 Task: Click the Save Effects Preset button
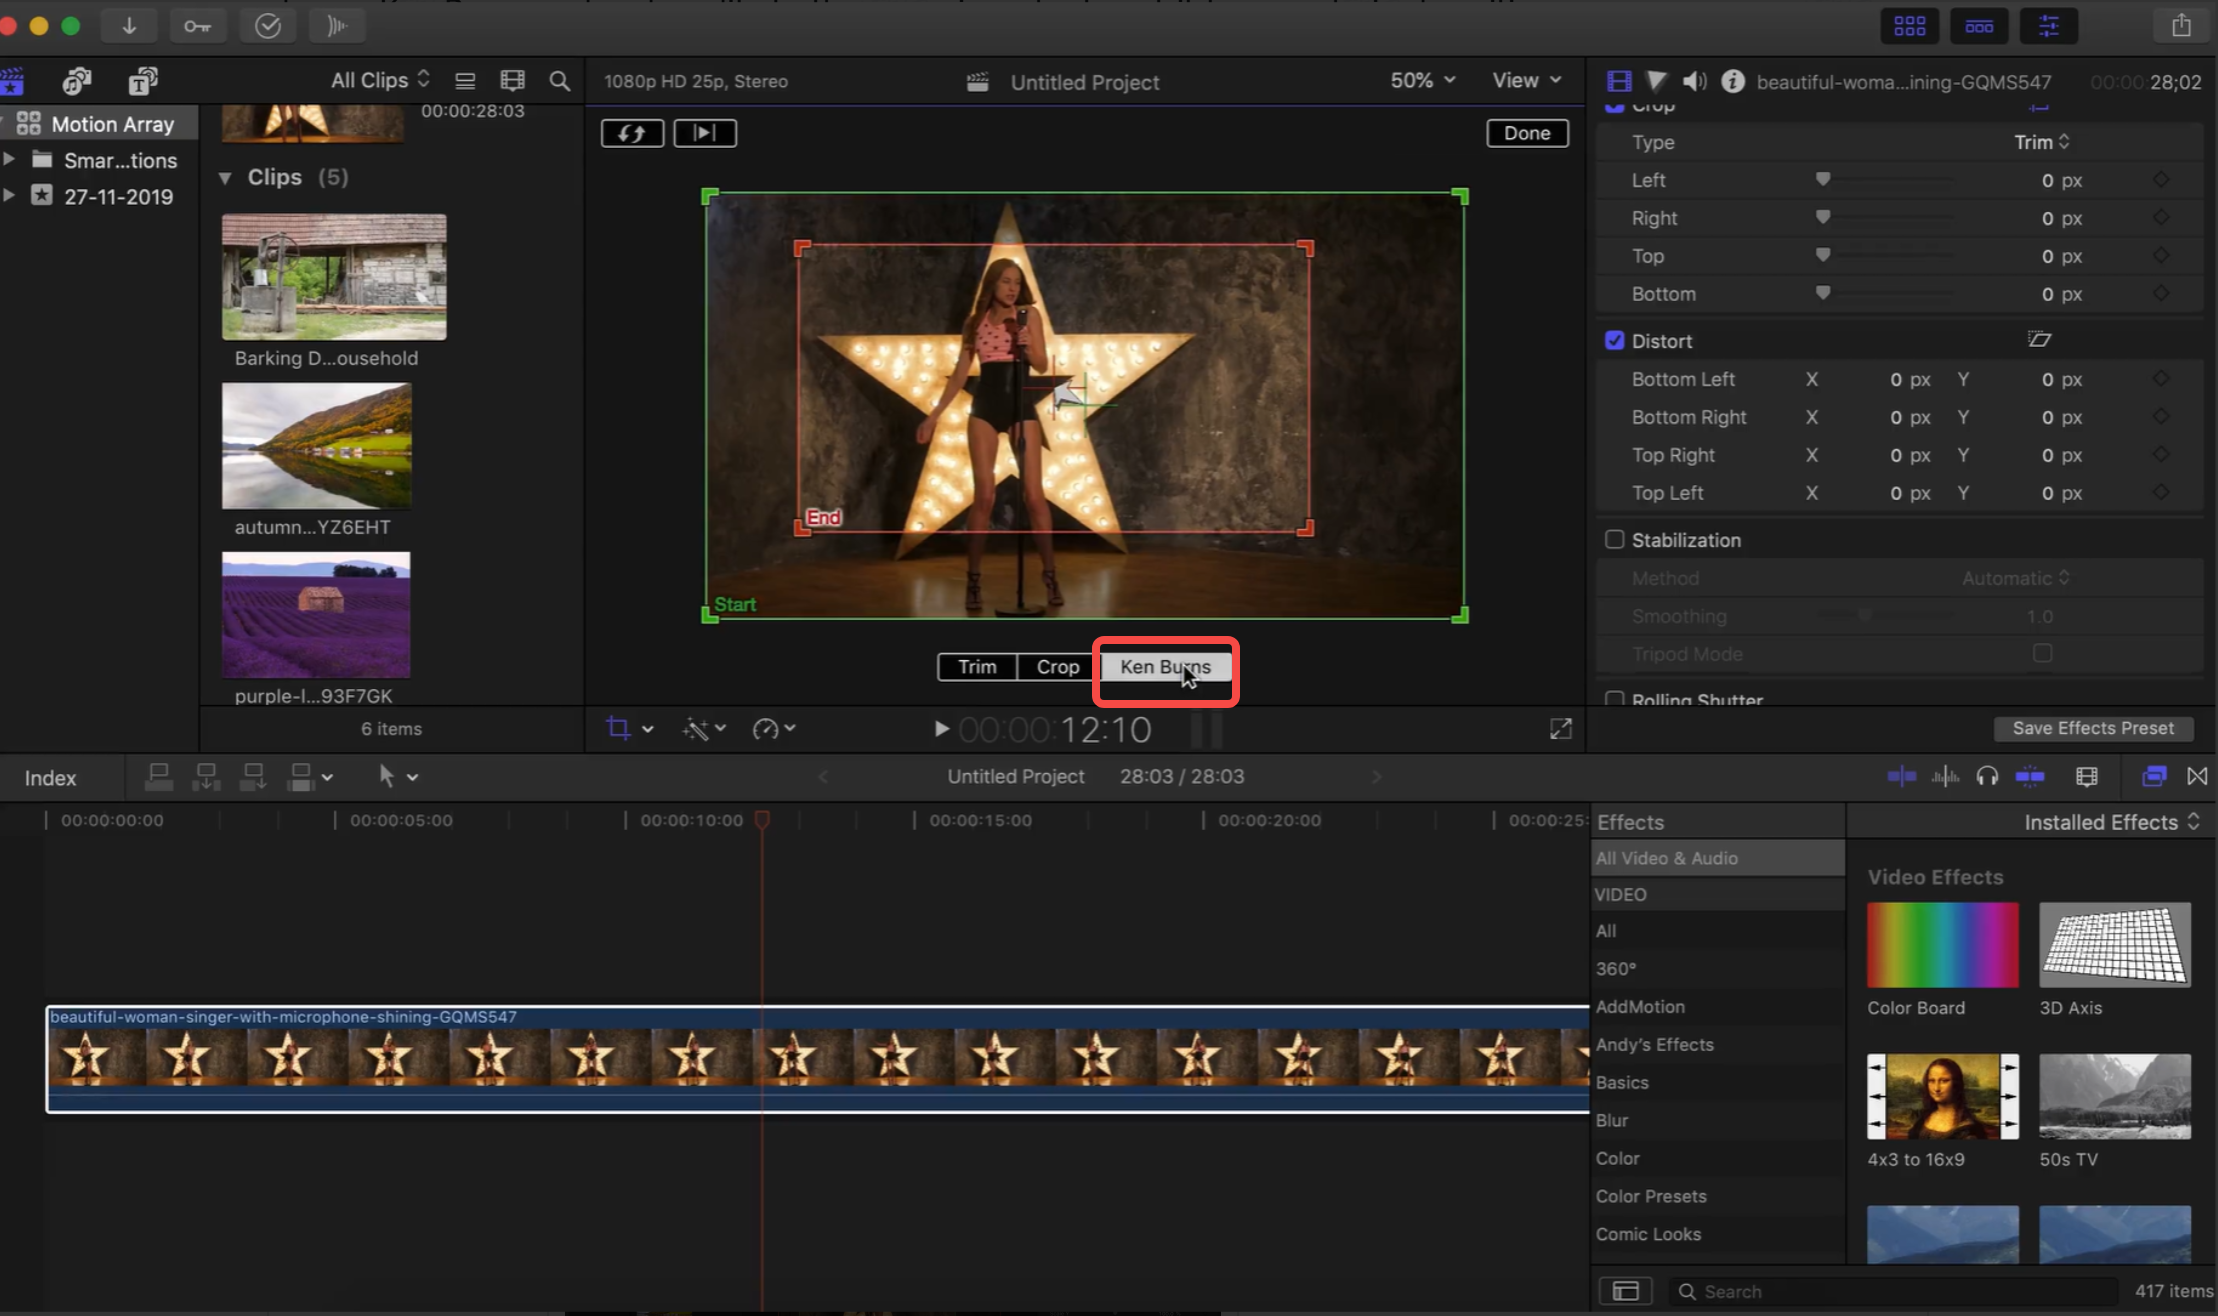click(x=2091, y=728)
